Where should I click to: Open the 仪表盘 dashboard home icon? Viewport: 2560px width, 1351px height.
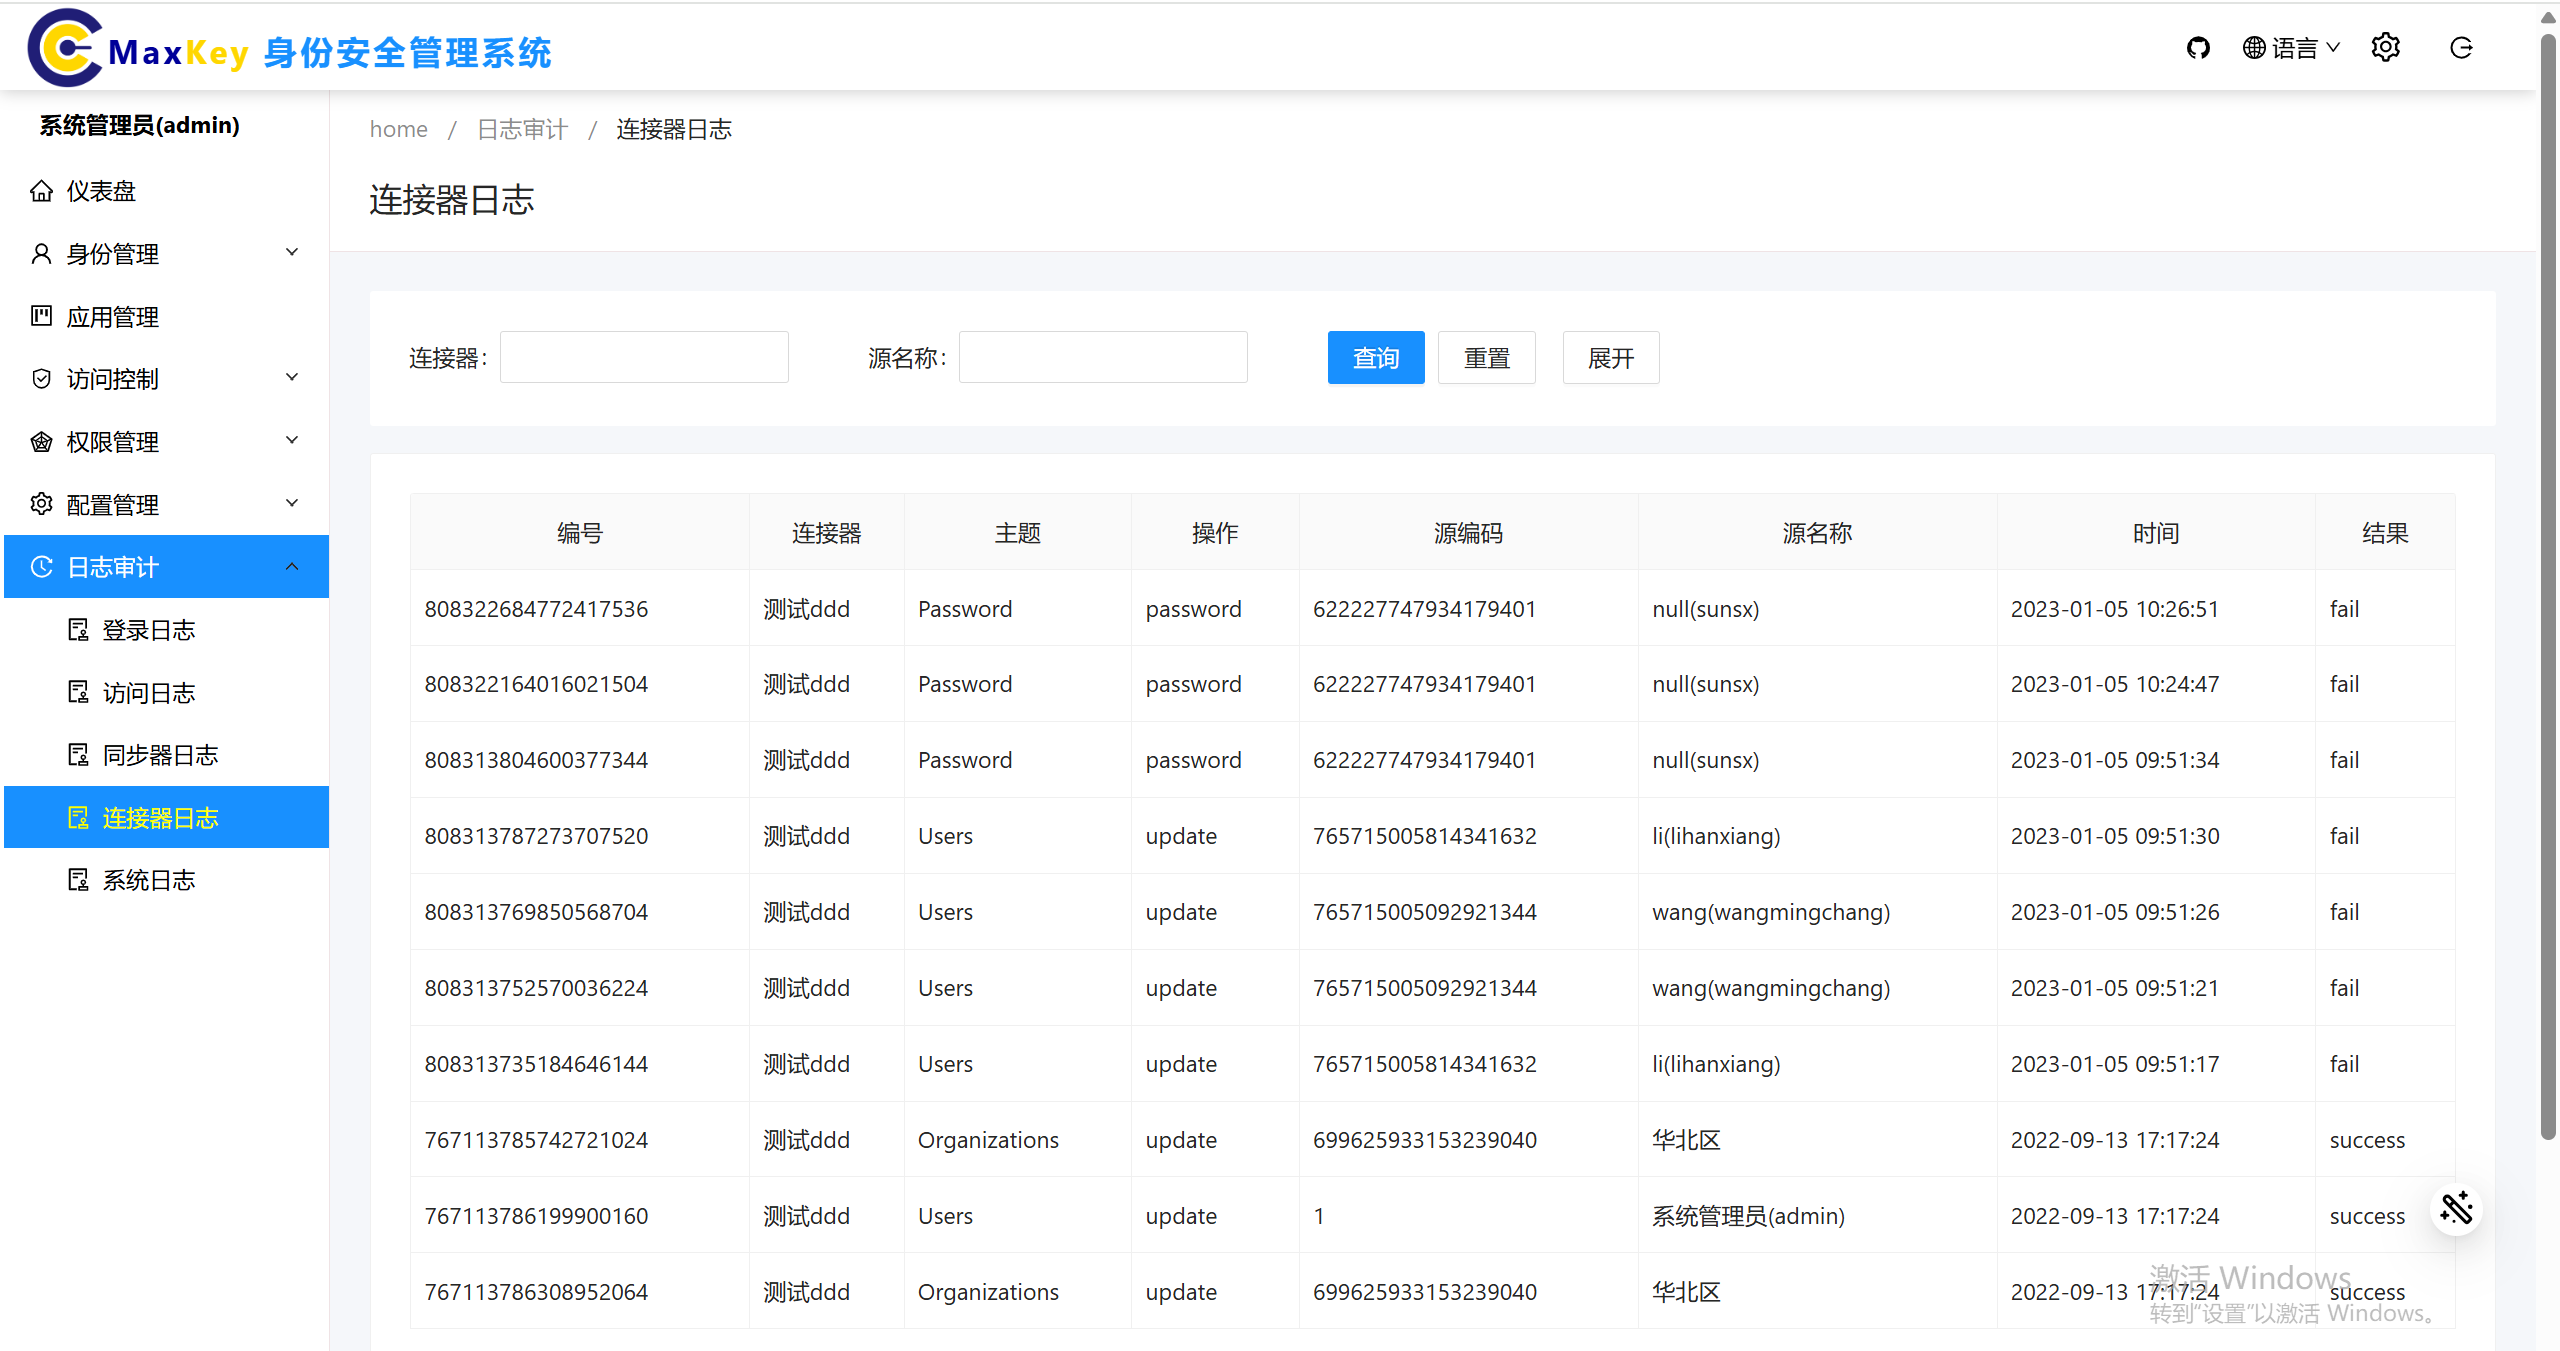pos(41,191)
